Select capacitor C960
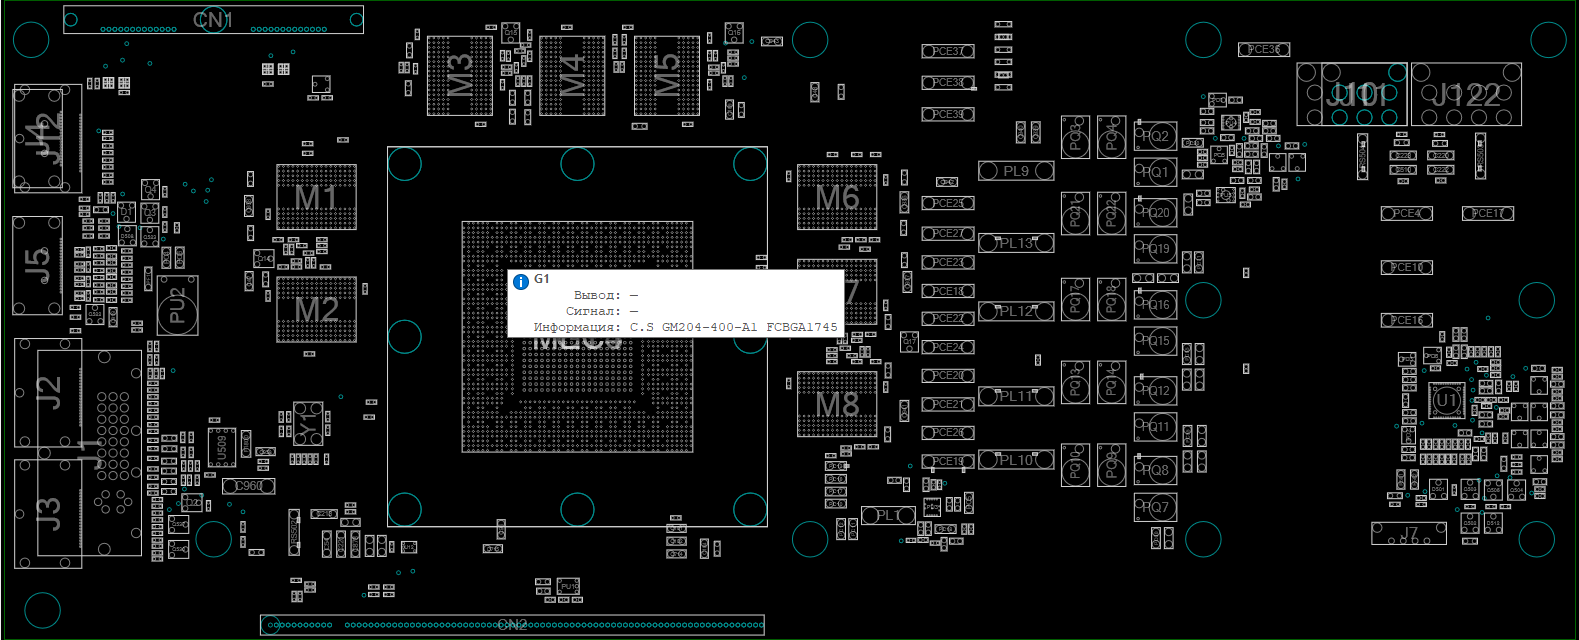This screenshot has height=640, width=1579. click(x=248, y=486)
